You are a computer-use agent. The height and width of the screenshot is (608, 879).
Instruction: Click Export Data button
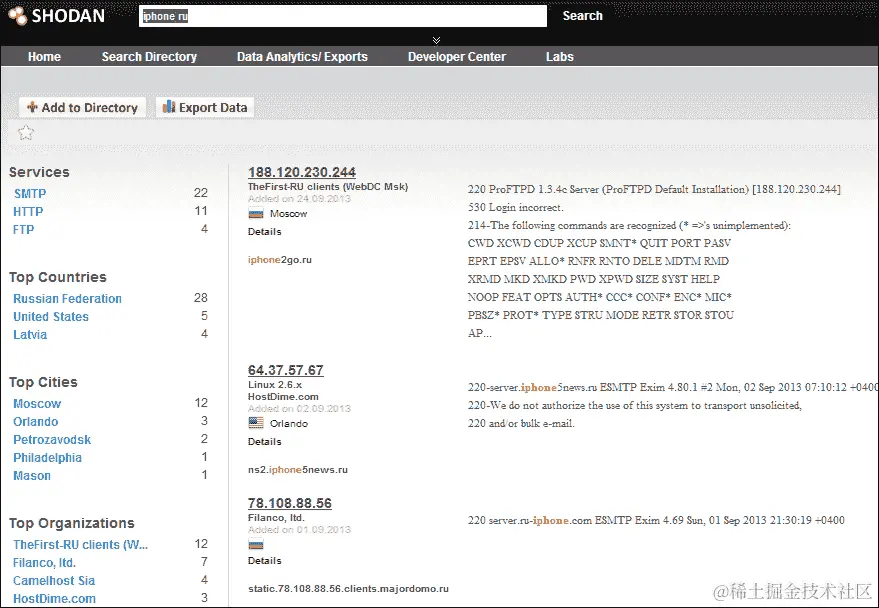click(x=205, y=107)
